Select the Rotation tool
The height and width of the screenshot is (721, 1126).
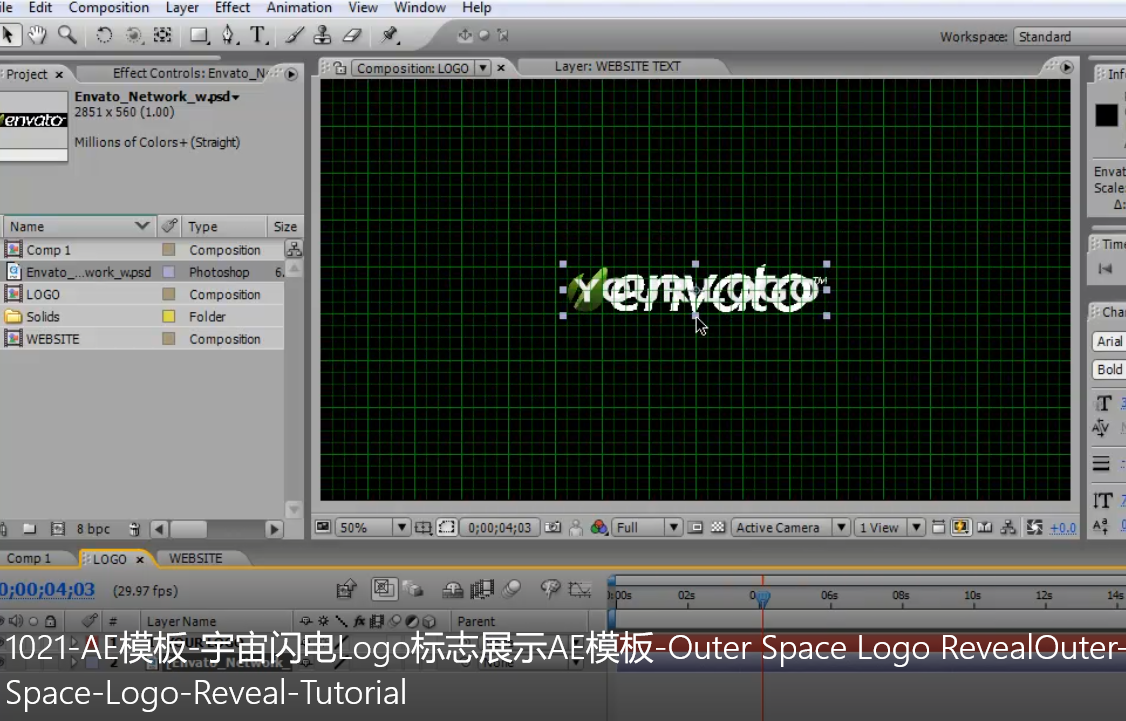point(104,35)
